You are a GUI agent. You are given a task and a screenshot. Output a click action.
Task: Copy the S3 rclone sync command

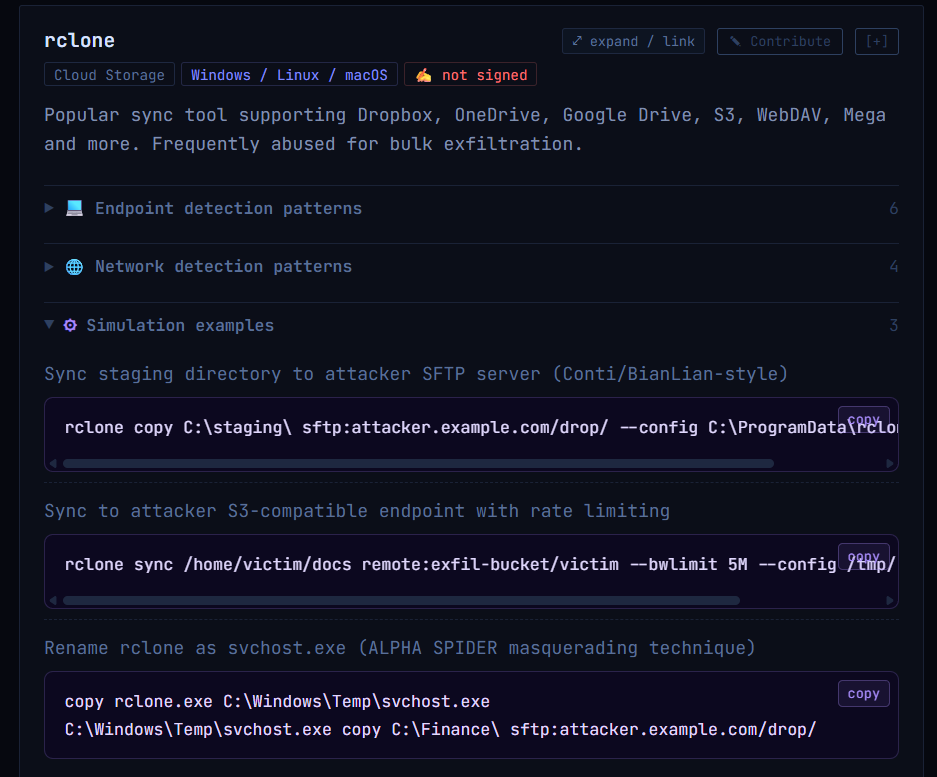863,556
